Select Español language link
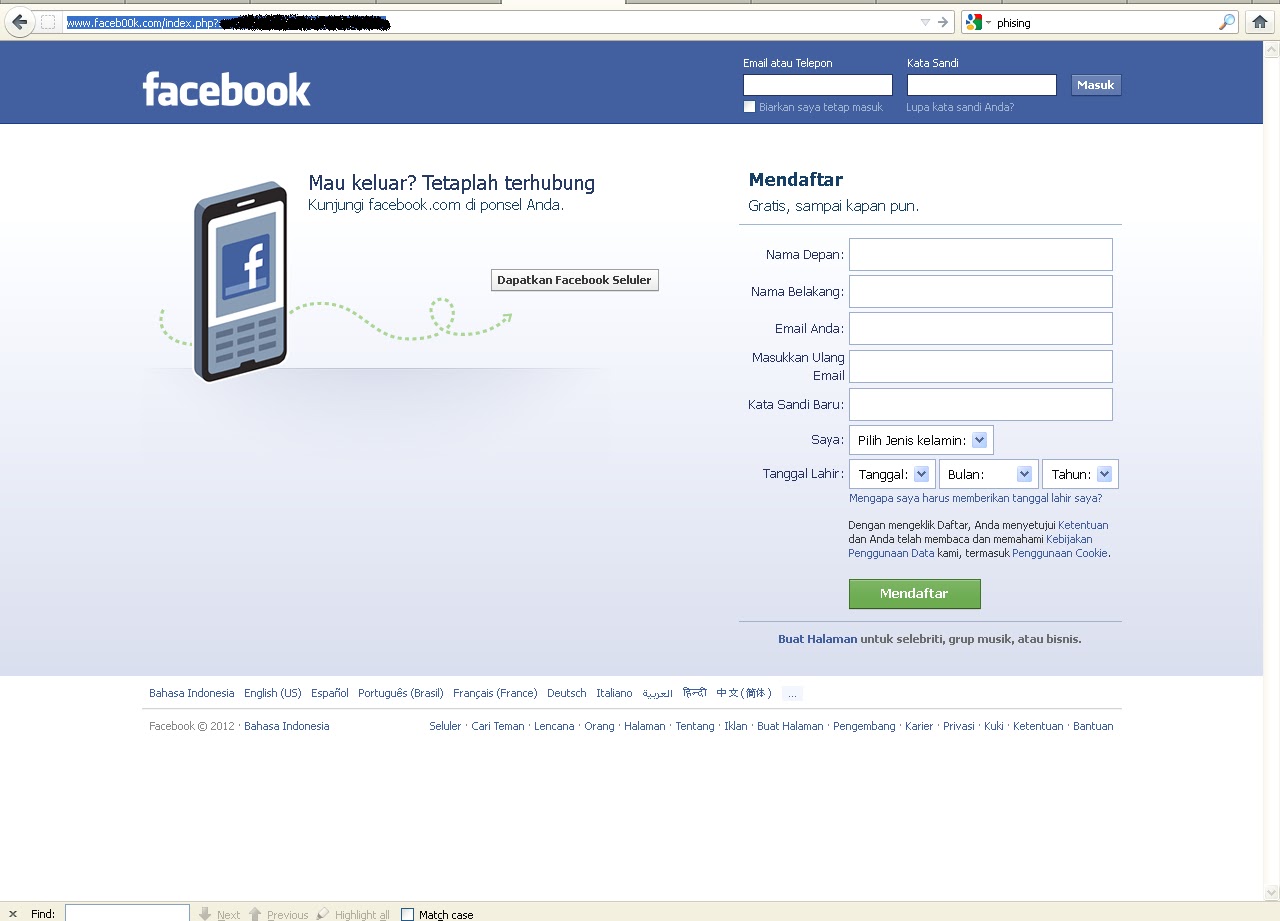1280x921 pixels. coord(330,693)
